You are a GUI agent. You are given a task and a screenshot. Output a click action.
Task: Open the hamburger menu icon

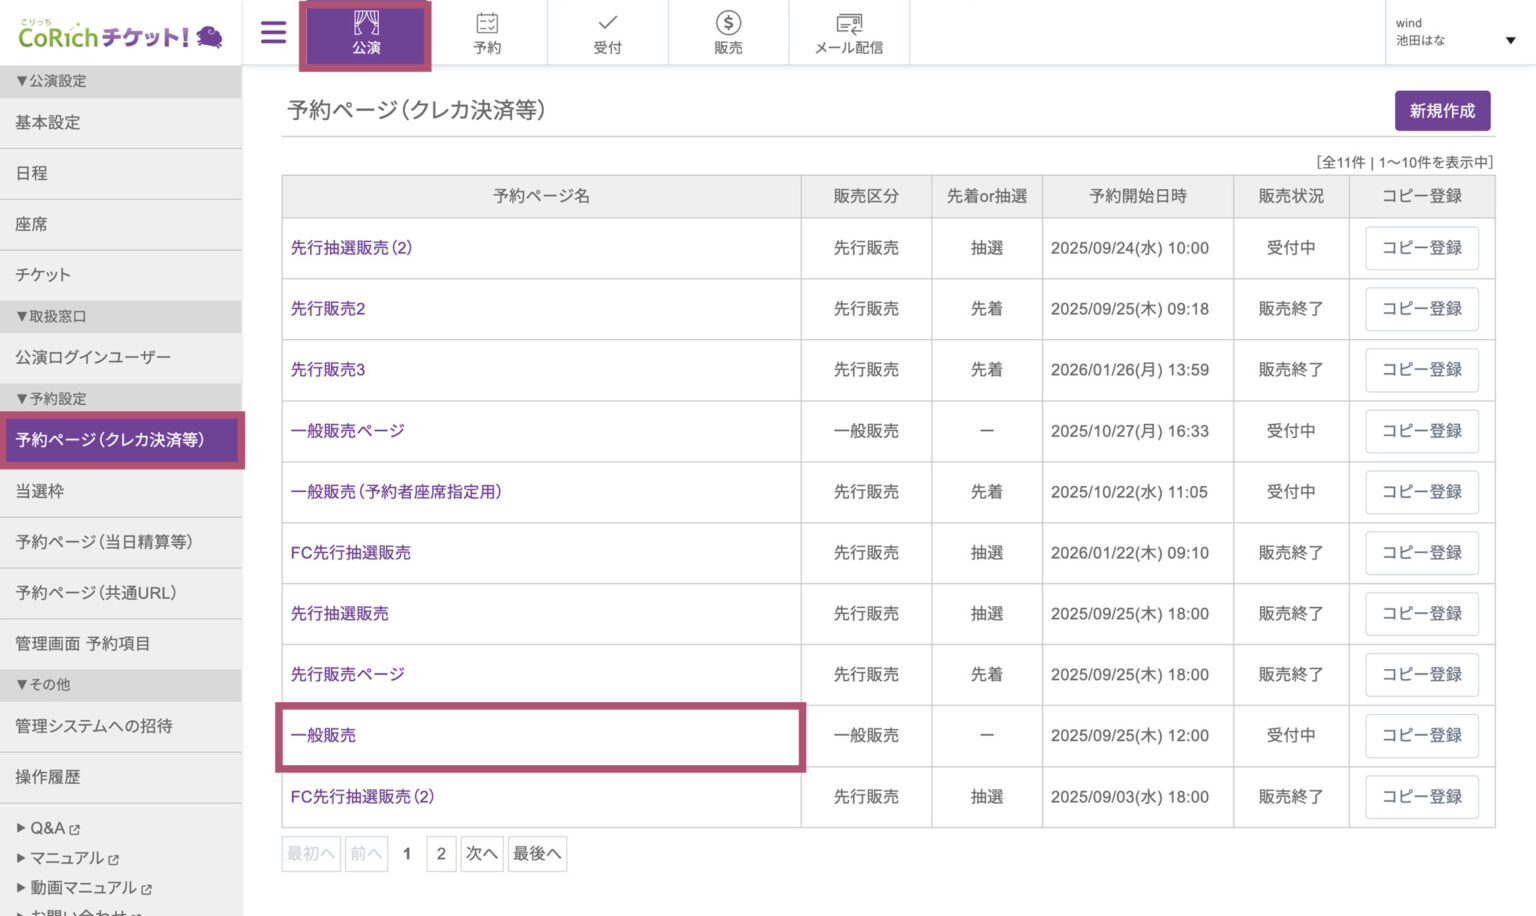point(272,32)
